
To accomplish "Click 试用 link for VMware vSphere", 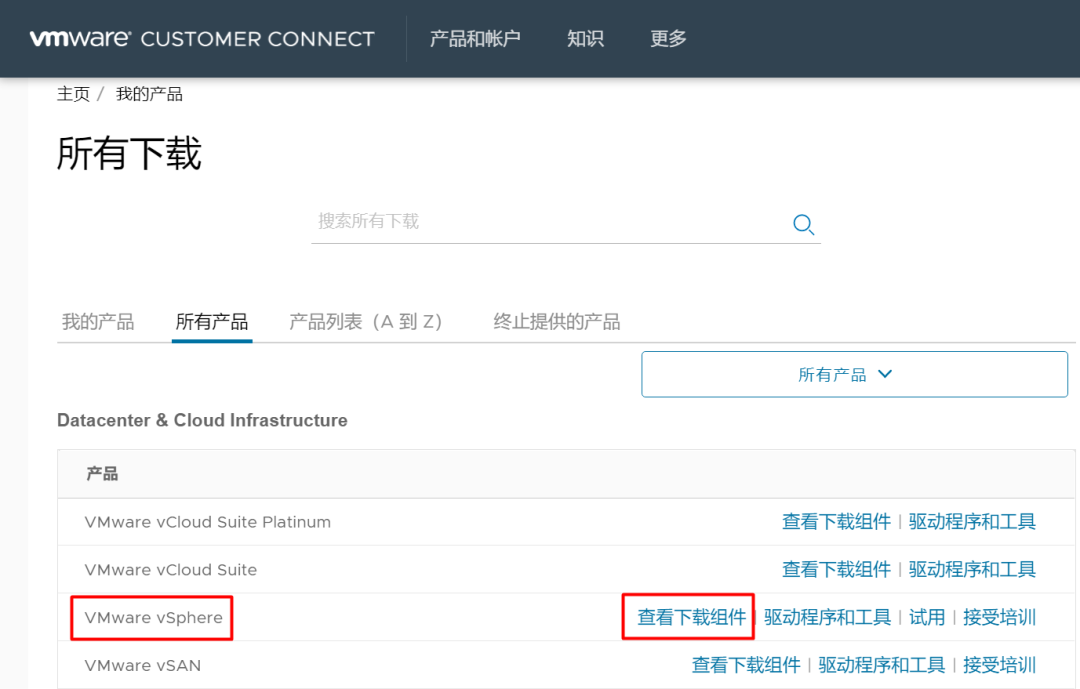I will pos(927,617).
